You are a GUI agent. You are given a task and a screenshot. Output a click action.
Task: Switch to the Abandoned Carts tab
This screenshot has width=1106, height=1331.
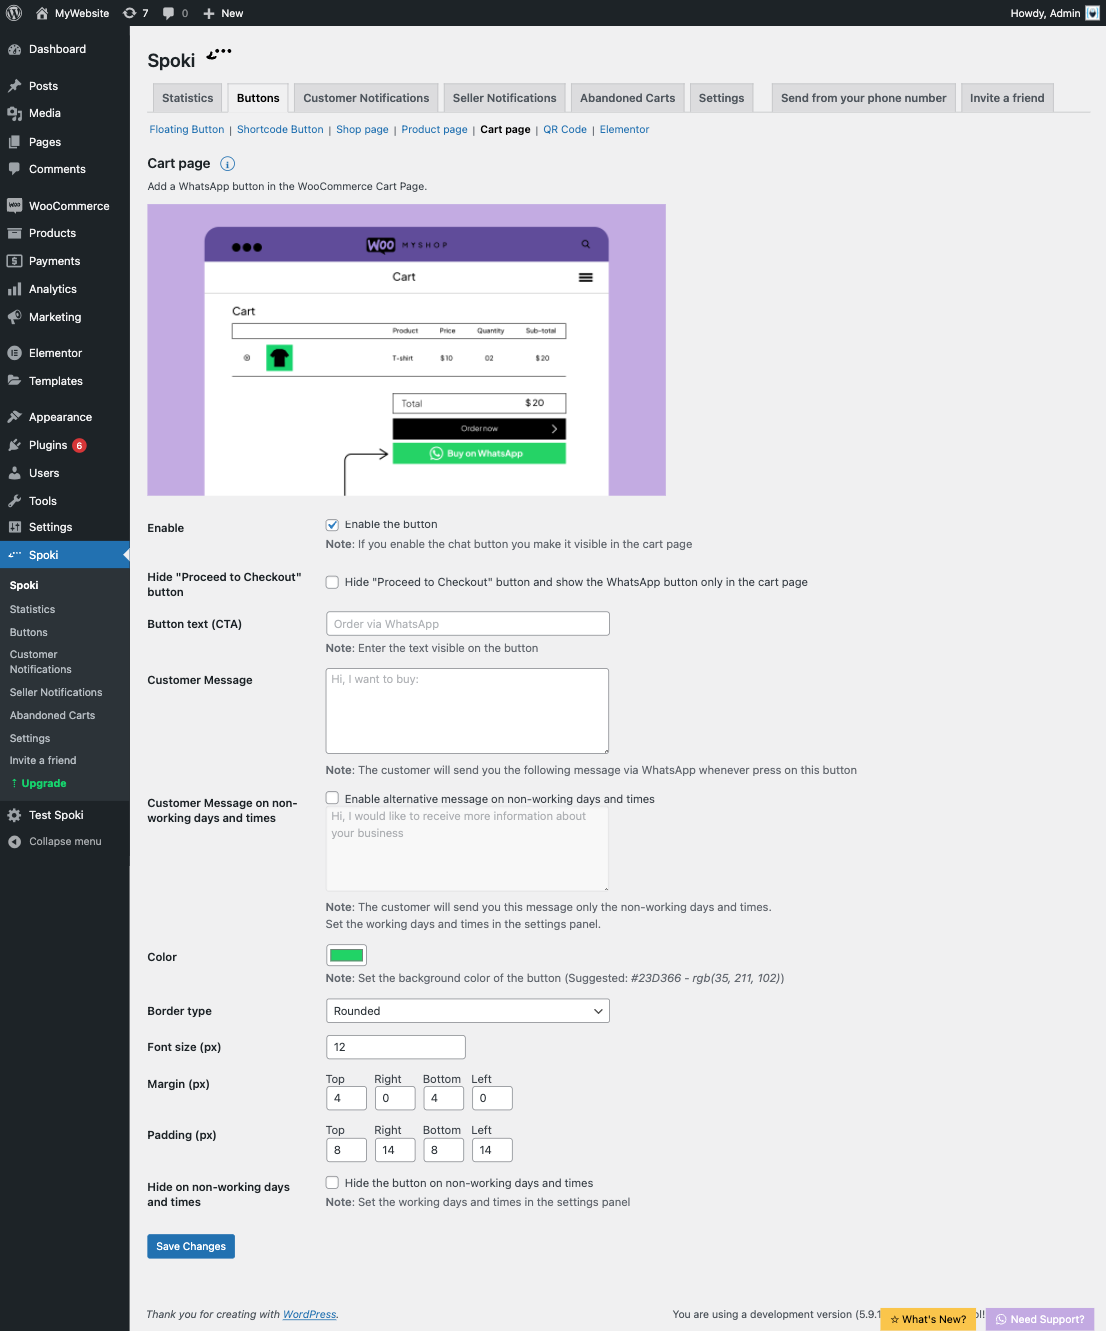tap(627, 98)
